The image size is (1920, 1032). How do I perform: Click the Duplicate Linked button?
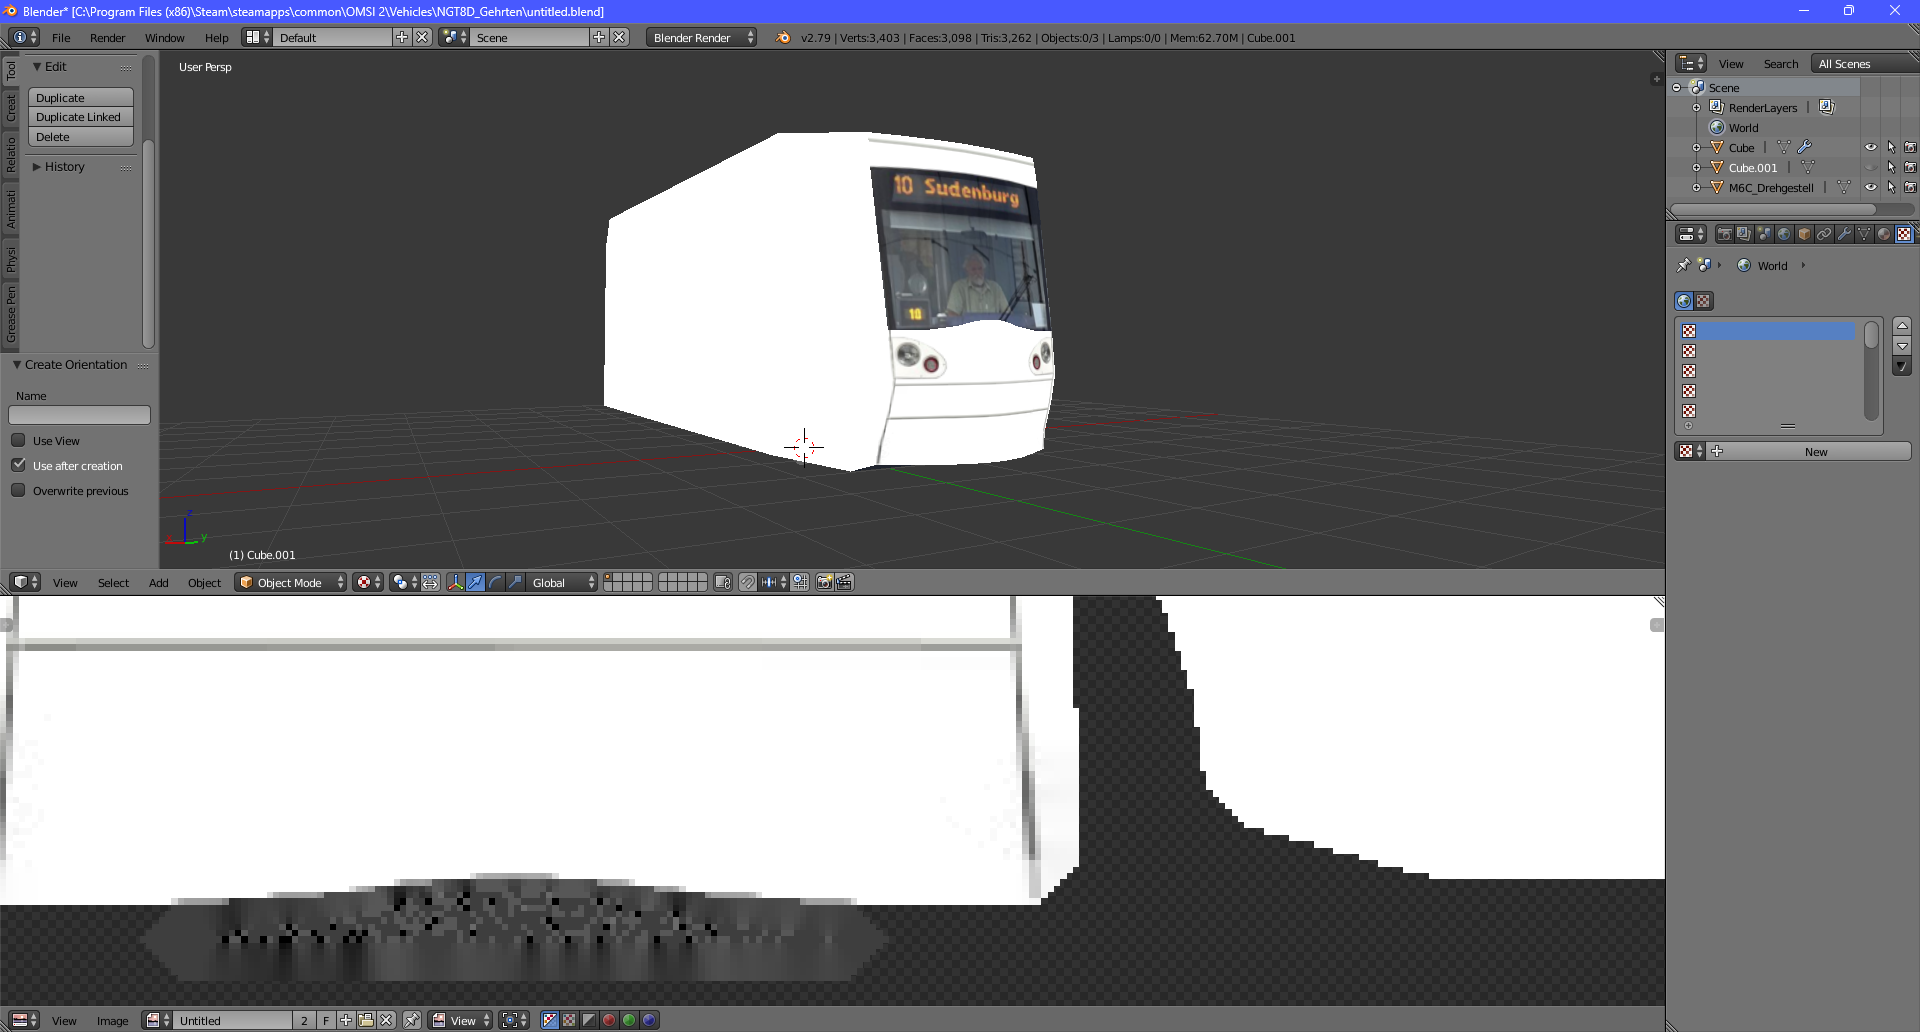(80, 117)
